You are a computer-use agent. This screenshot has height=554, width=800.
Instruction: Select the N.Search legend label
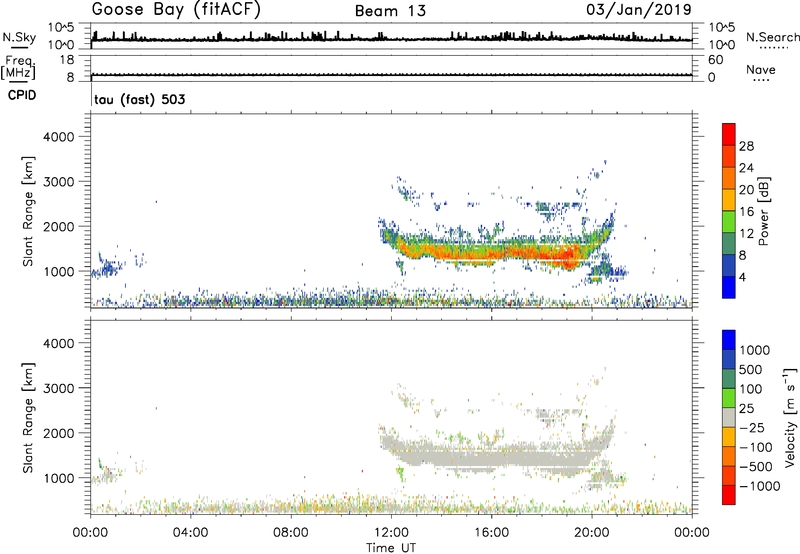772,36
